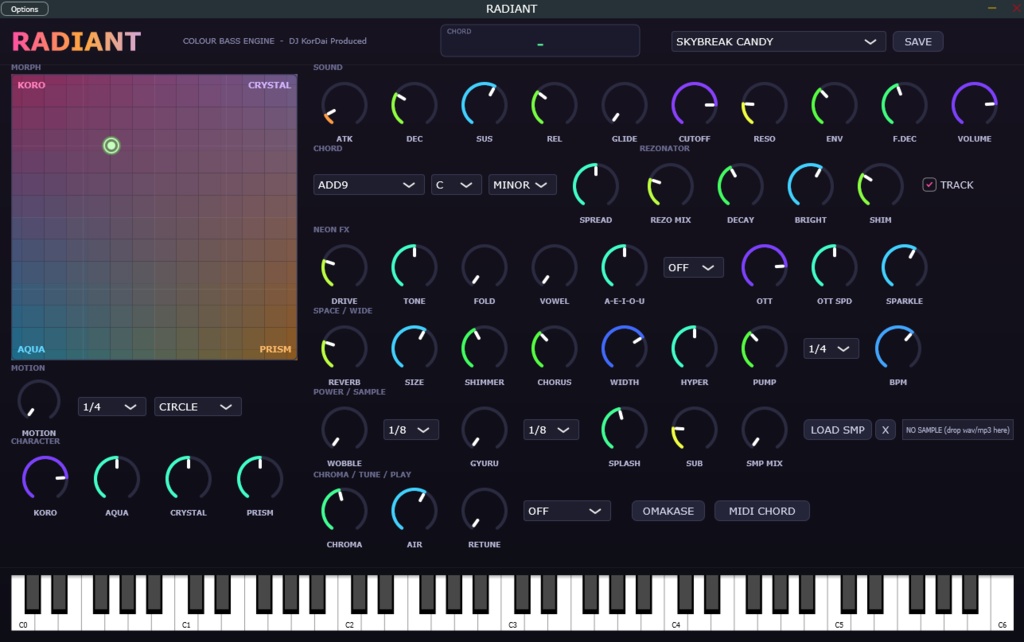Image resolution: width=1024 pixels, height=642 pixels.
Task: Click the ENV envelope knob
Action: click(834, 105)
